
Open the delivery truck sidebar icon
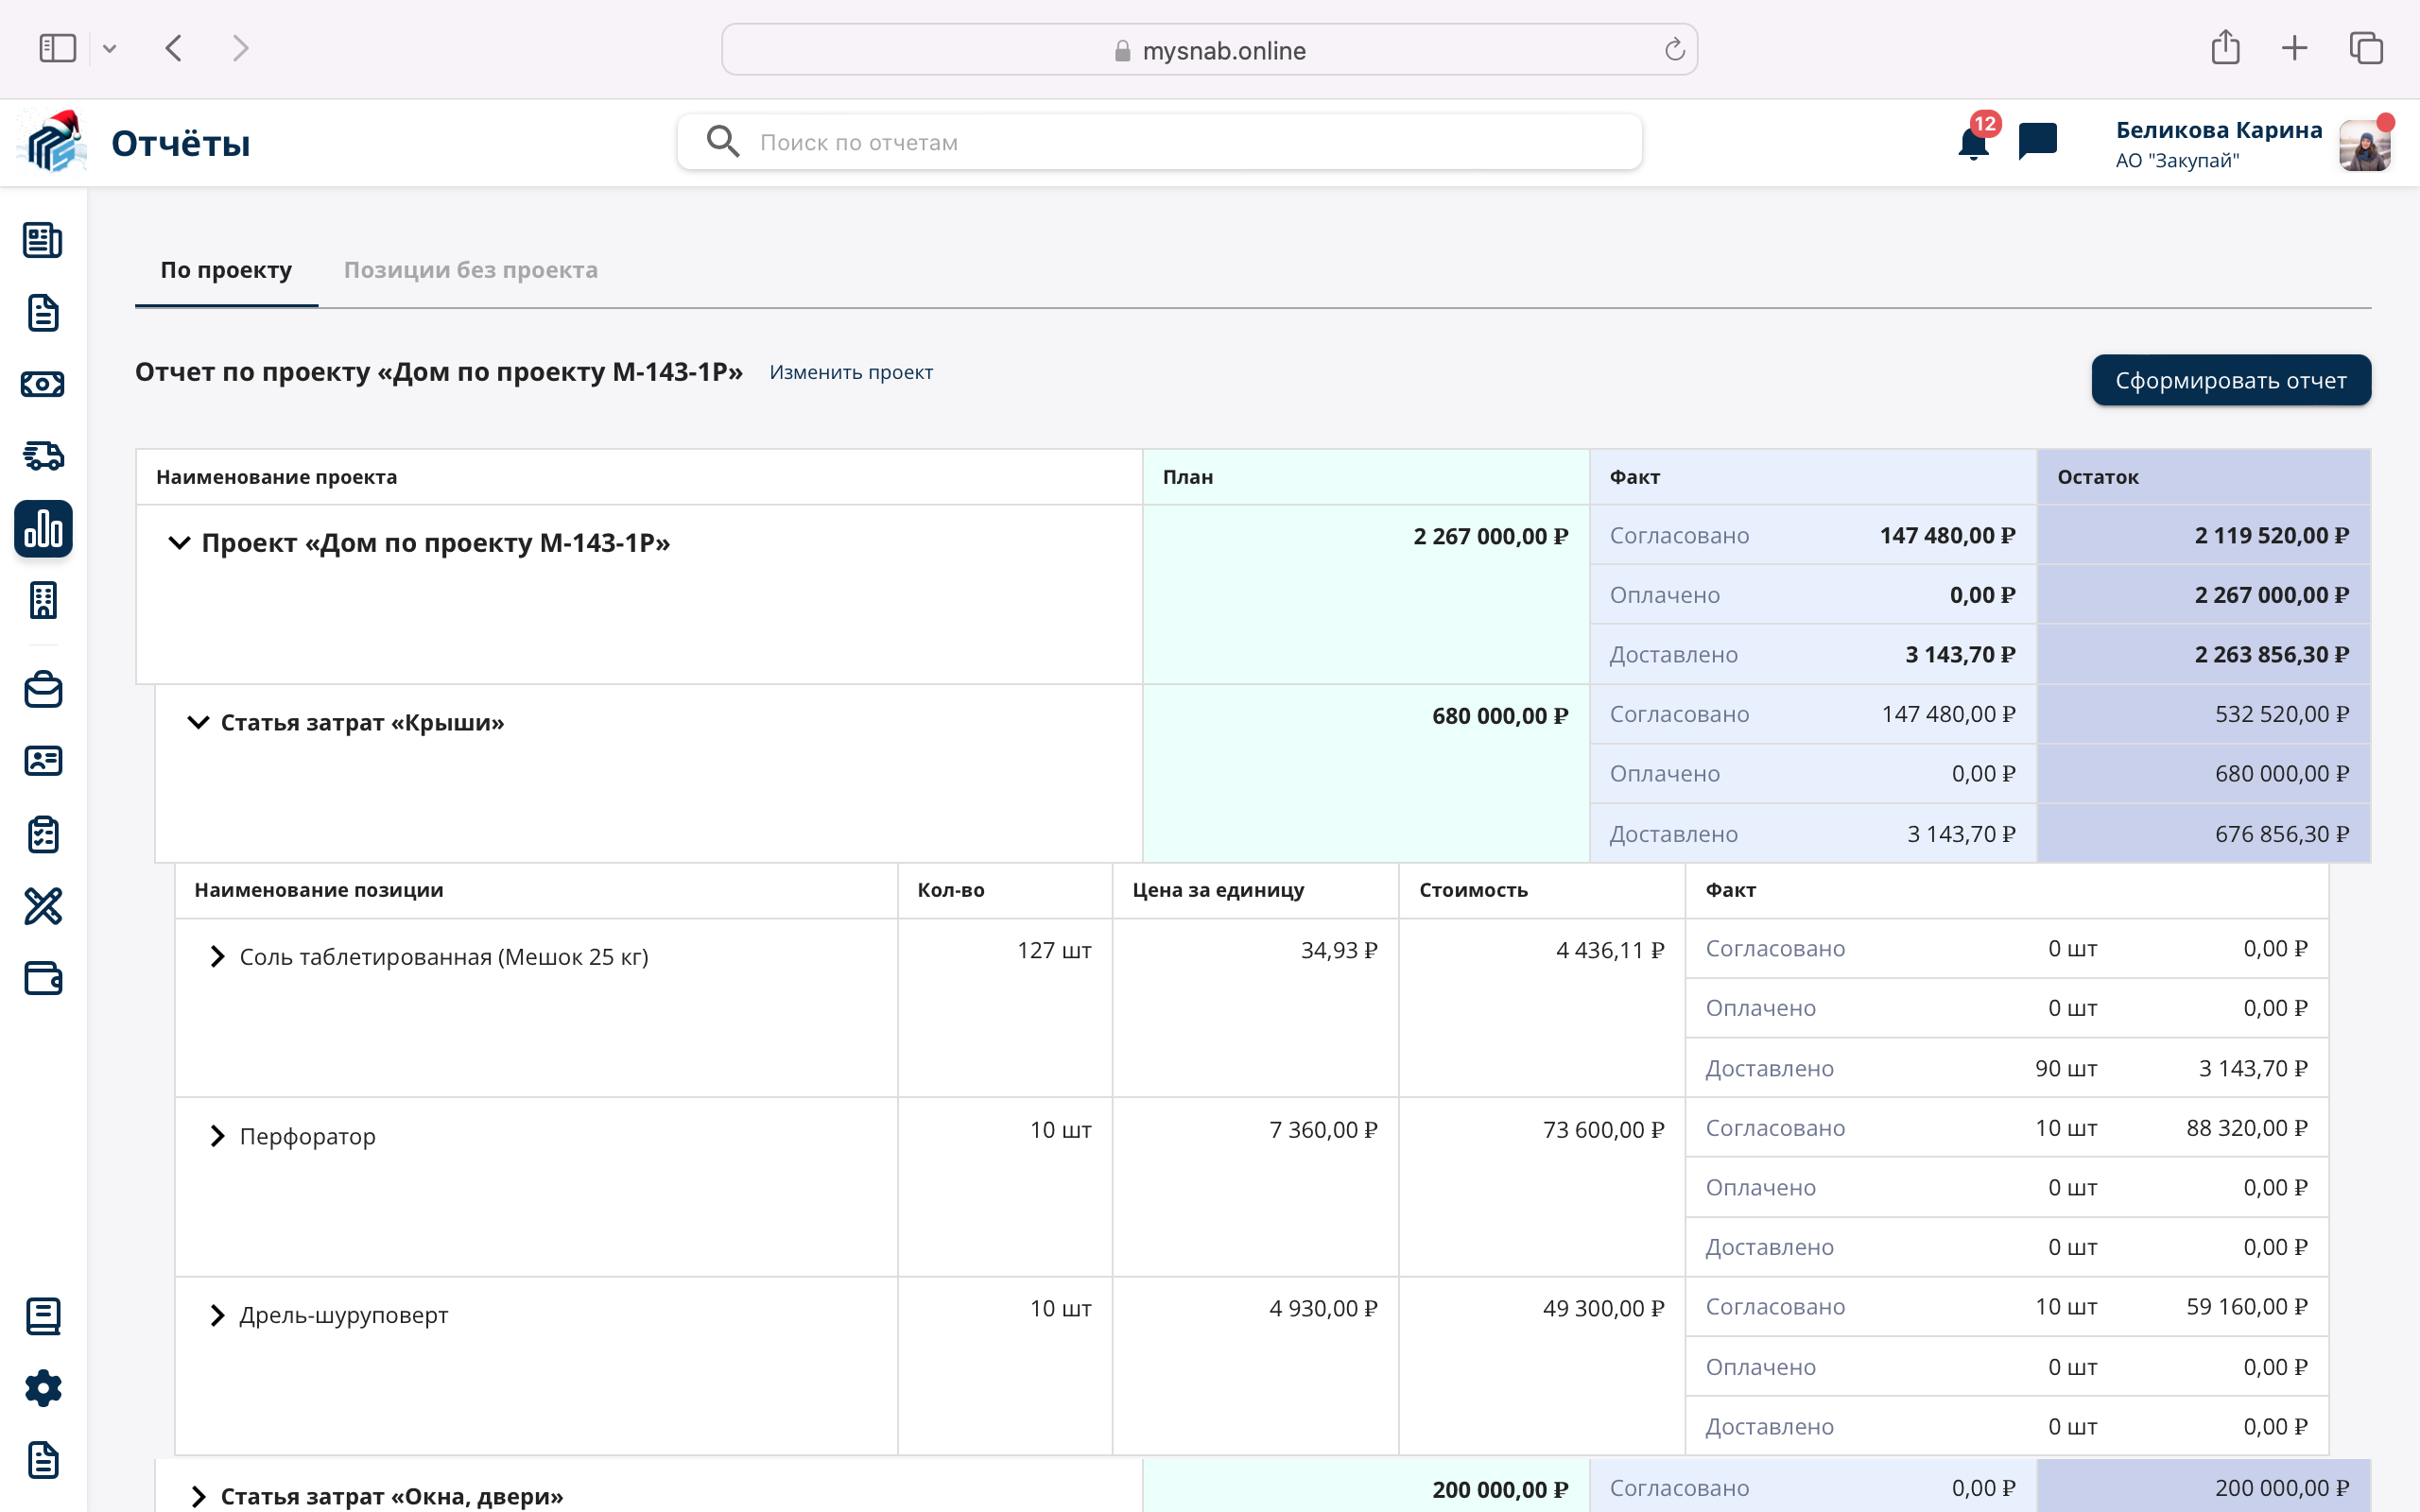(x=43, y=456)
